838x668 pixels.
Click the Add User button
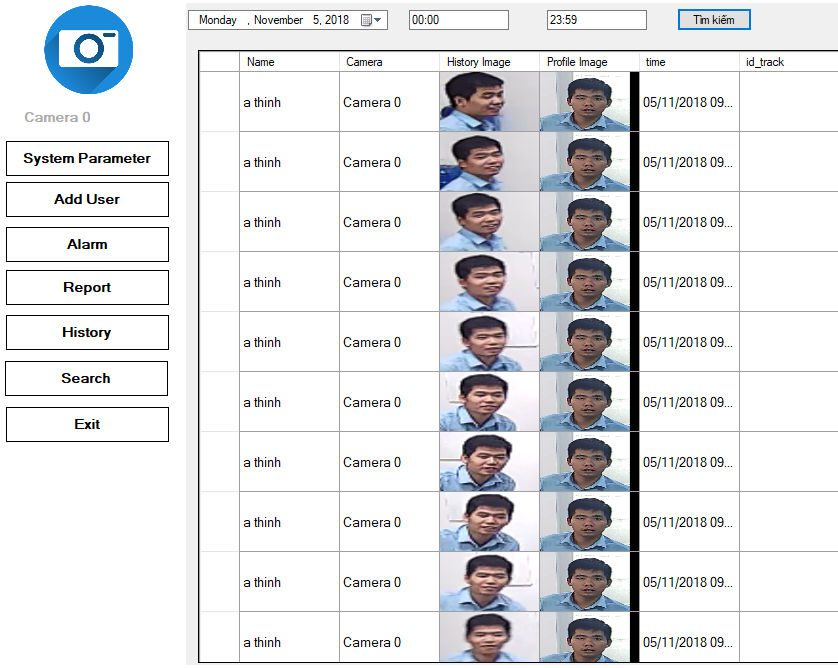87,199
